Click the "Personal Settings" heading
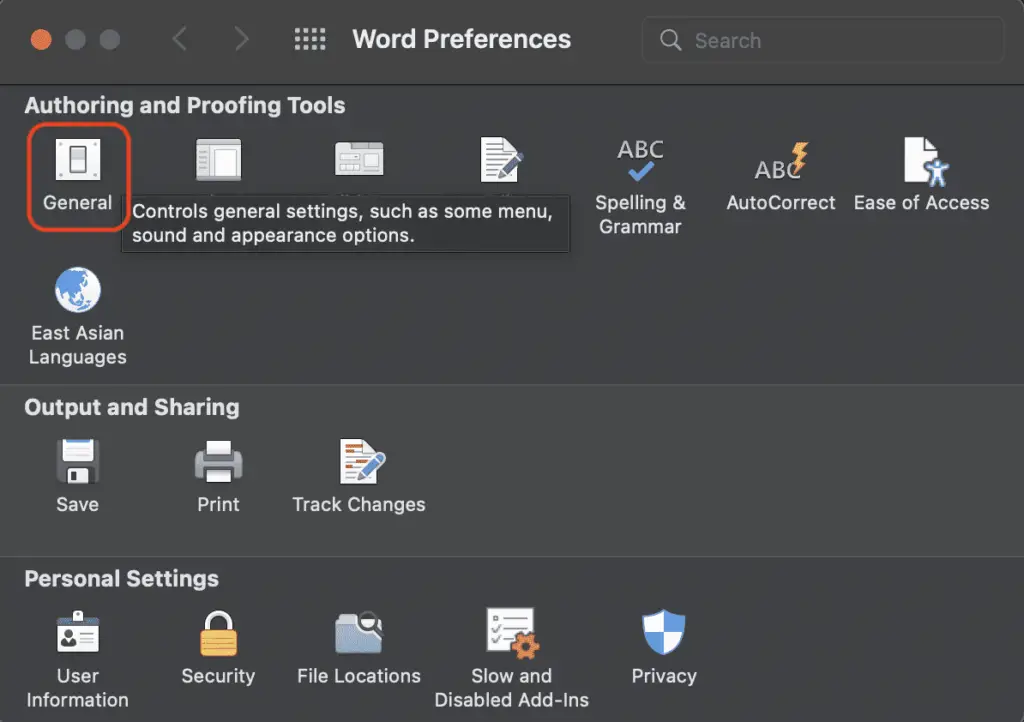 [121, 578]
